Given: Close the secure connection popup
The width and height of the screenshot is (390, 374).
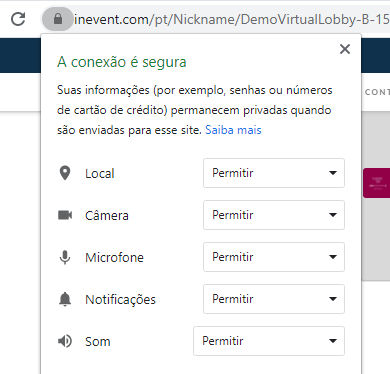Looking at the screenshot, I should [345, 49].
